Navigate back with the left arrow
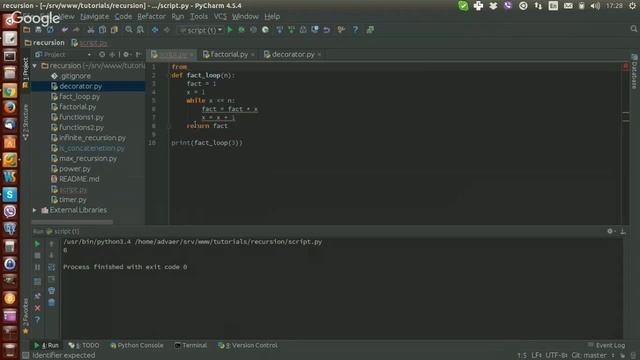The width and height of the screenshot is (640, 360). (155, 30)
